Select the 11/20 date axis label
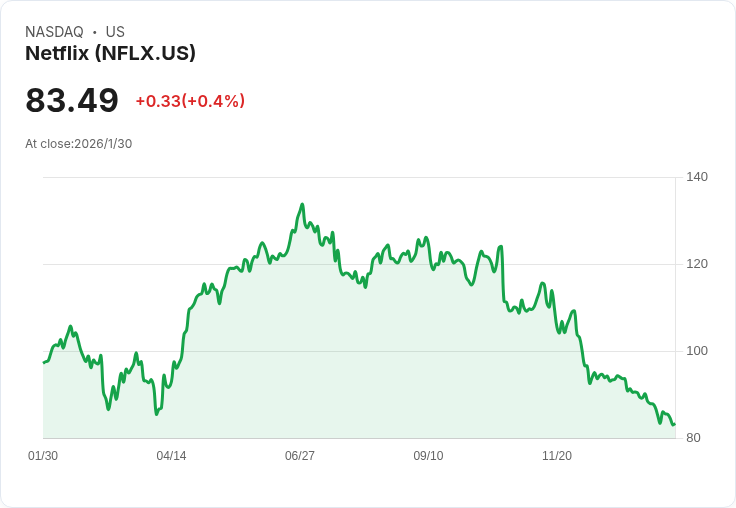Image resolution: width=736 pixels, height=508 pixels. (557, 455)
